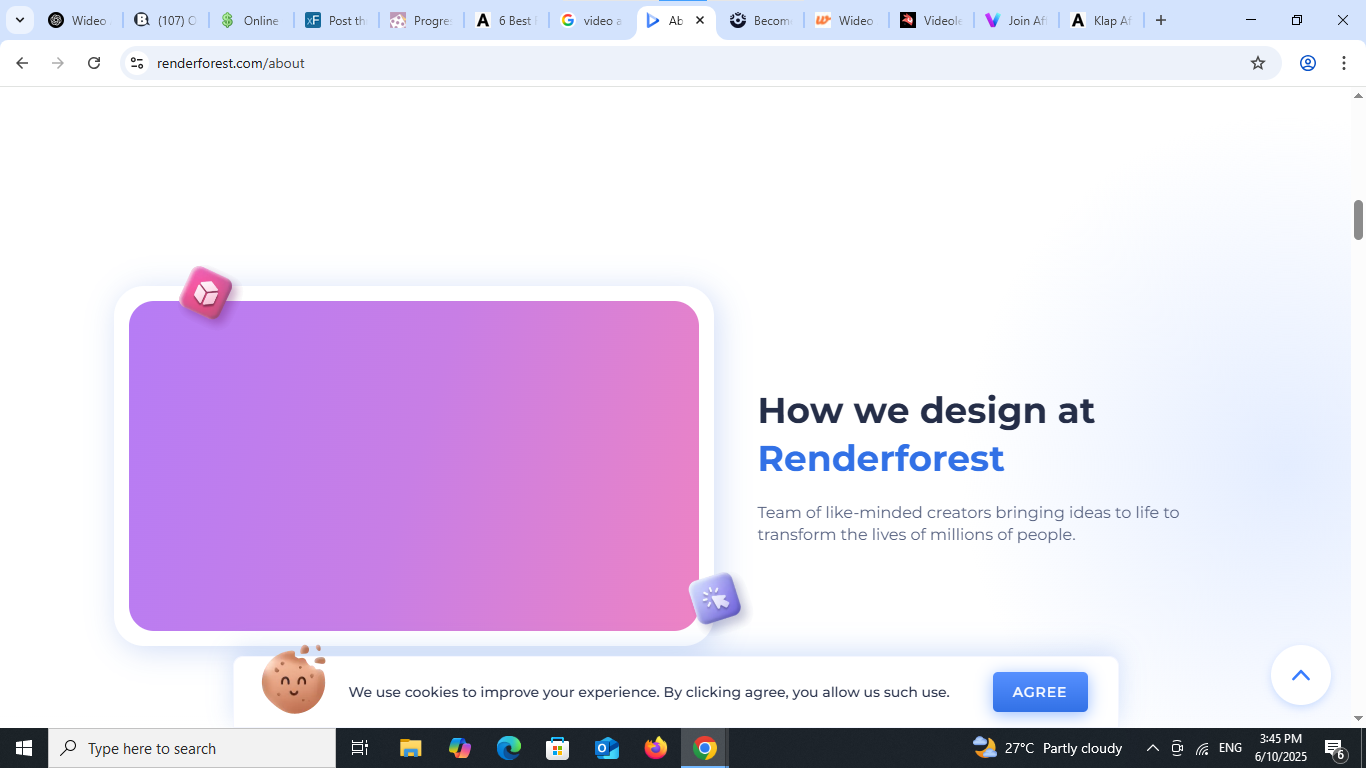Open the notification center icon

coord(1335,748)
